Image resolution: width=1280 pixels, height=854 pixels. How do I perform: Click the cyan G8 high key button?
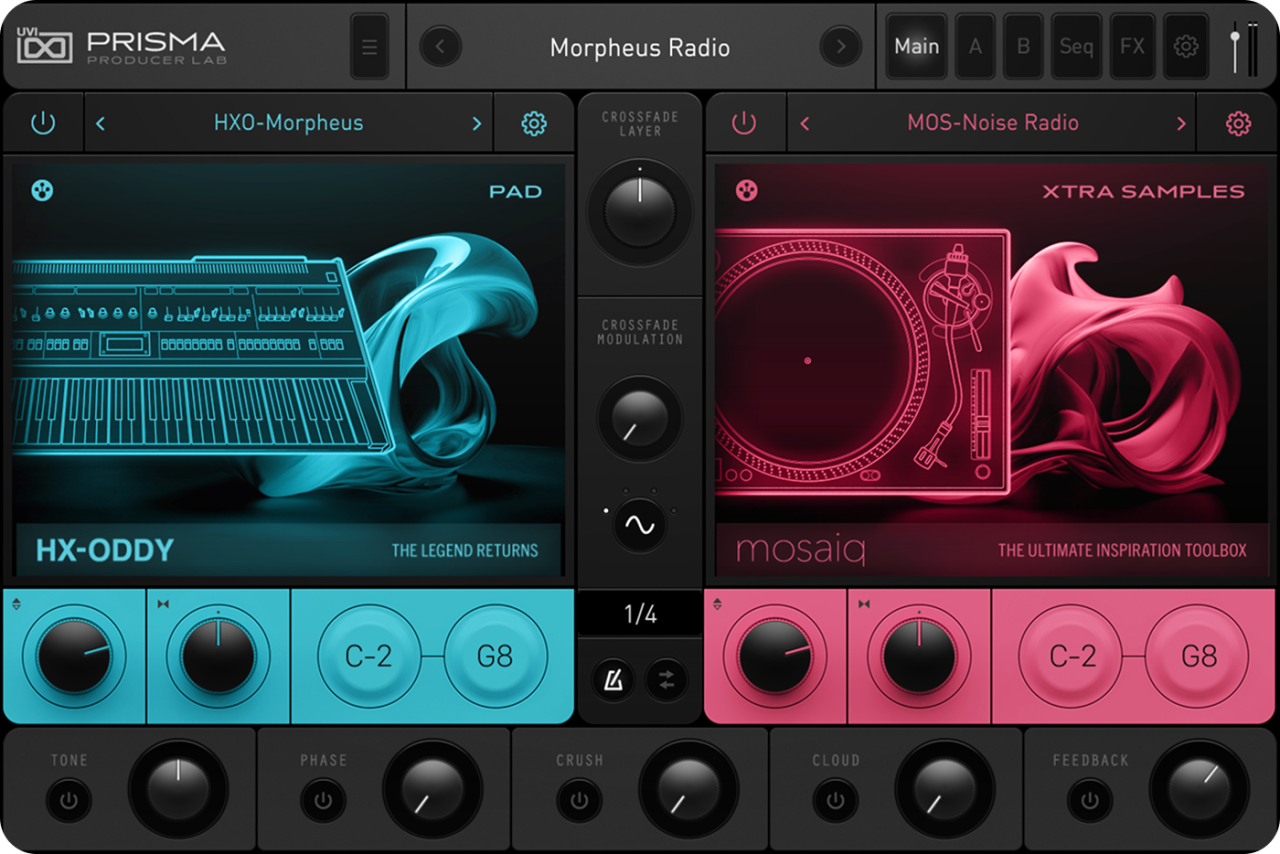(495, 656)
